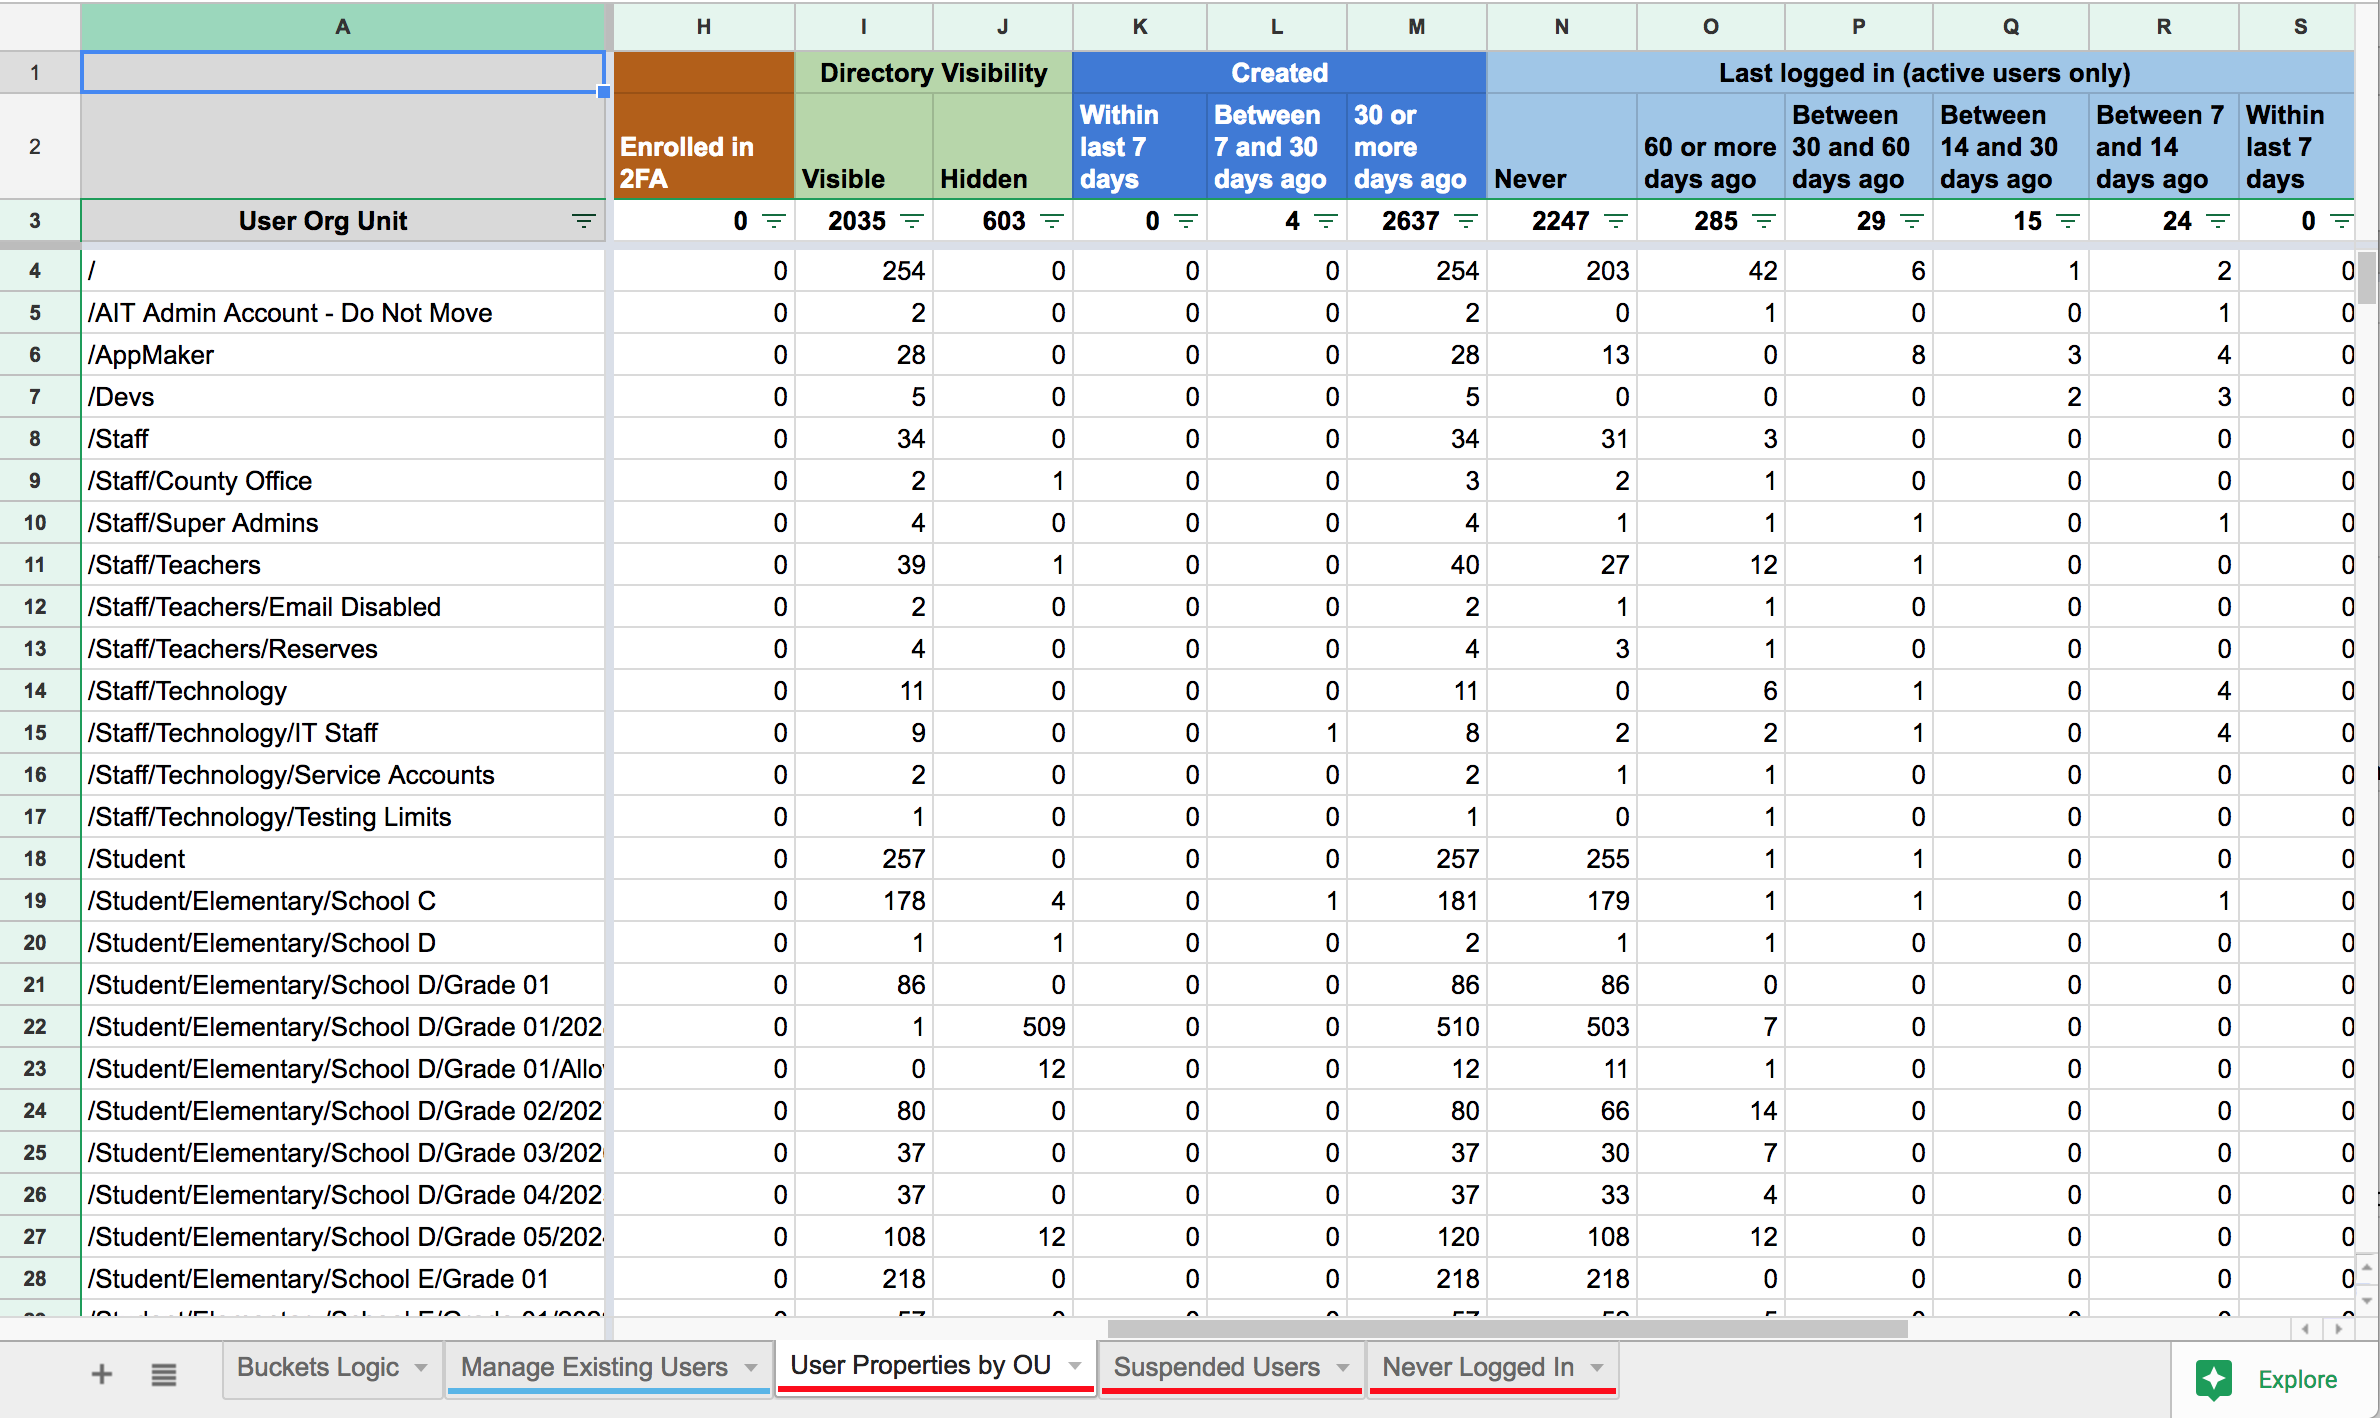
Task: Open Suspended Users tab dropdown arrow
Action: pyautogui.click(x=1343, y=1367)
